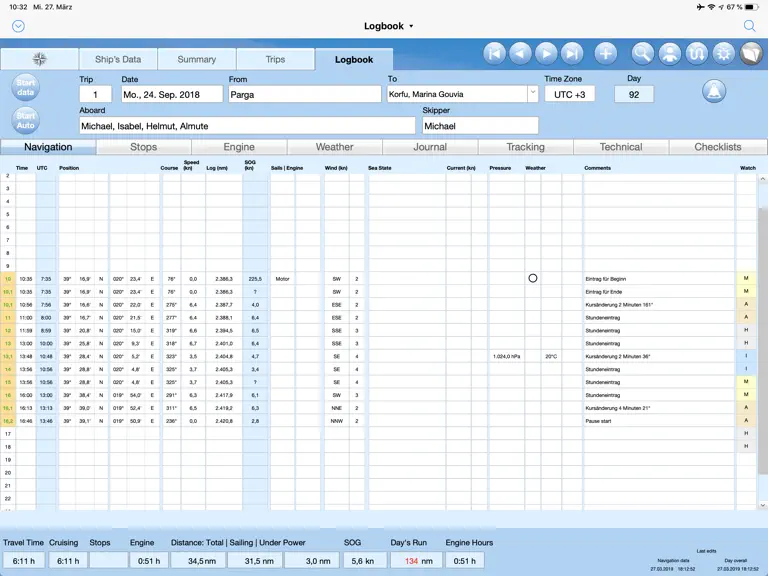Open the compass home tab
Screen dimensions: 768x576
coord(40,59)
